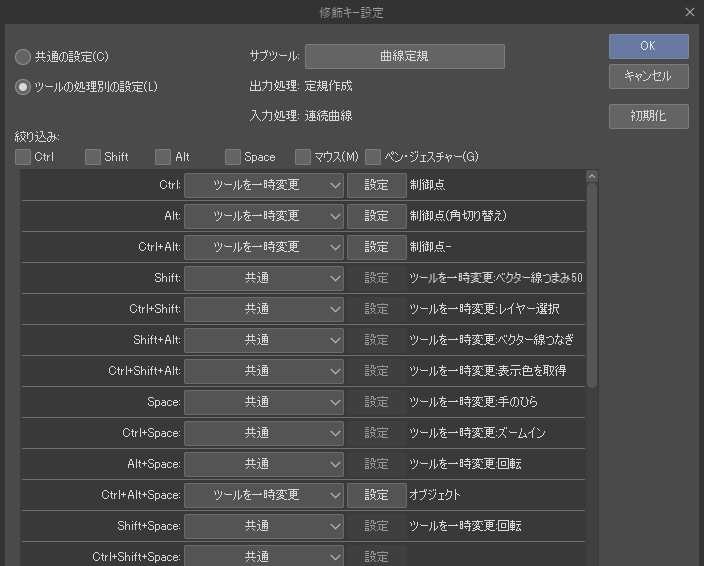This screenshot has height=566, width=704.
Task: Open the Space row action dropdown
Action: click(264, 402)
